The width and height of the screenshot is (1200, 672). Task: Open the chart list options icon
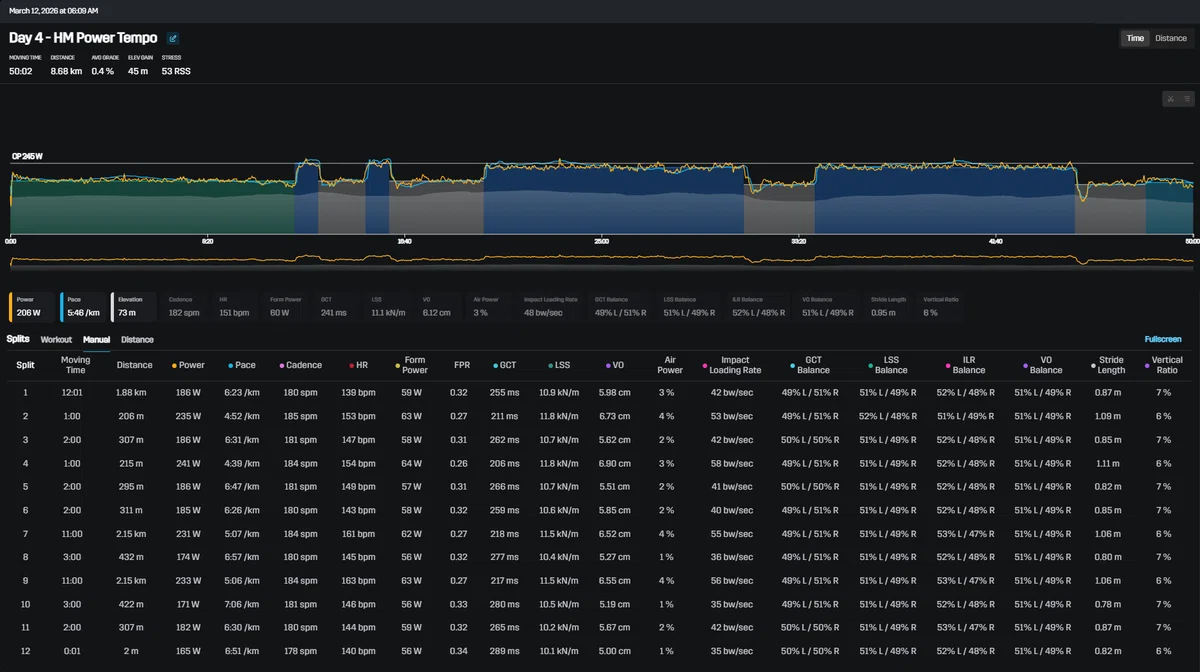pyautogui.click(x=1186, y=98)
